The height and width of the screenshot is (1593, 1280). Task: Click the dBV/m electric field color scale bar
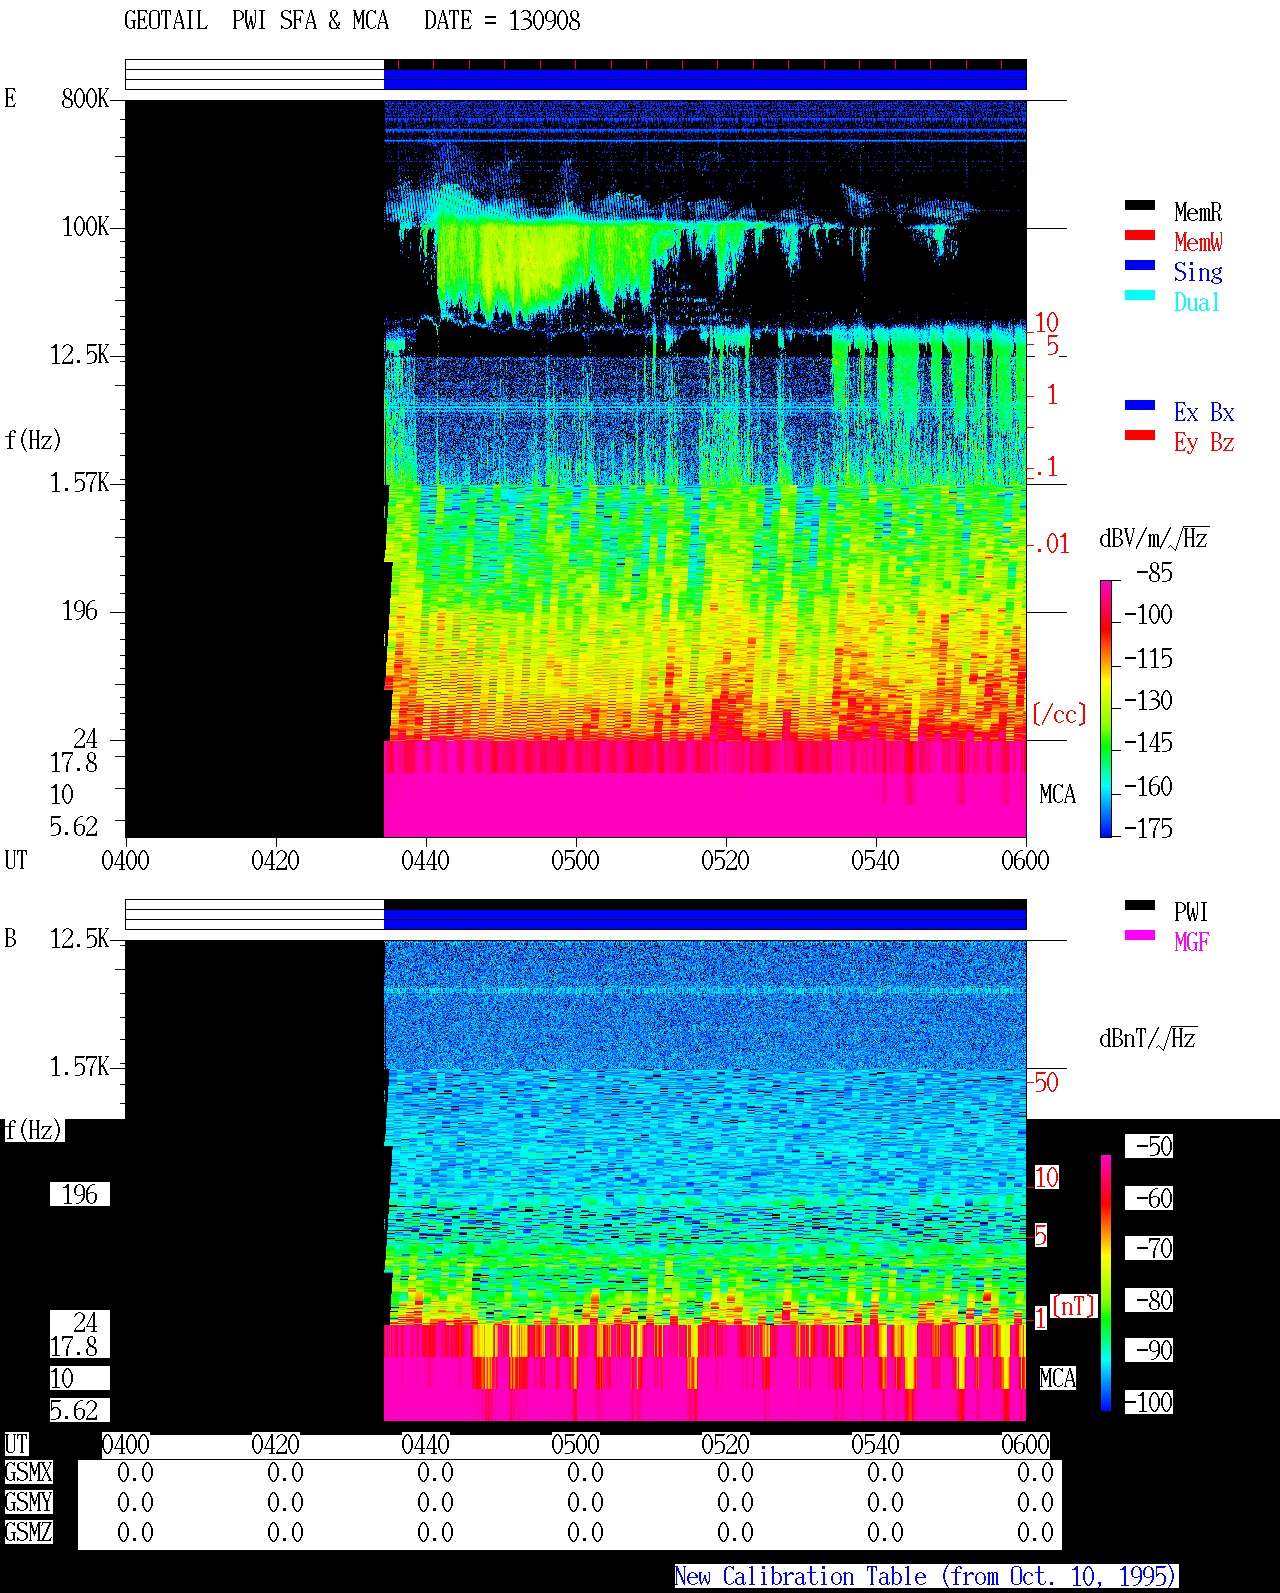click(x=1106, y=708)
